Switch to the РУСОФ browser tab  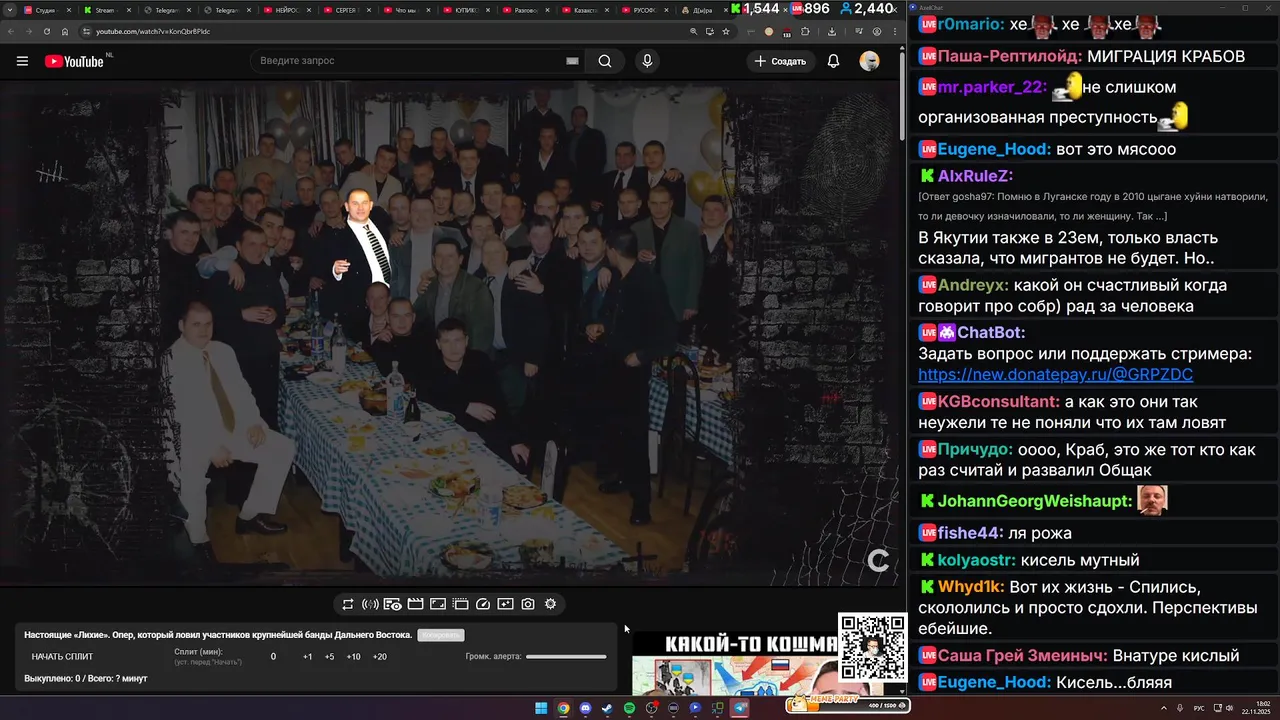(645, 10)
